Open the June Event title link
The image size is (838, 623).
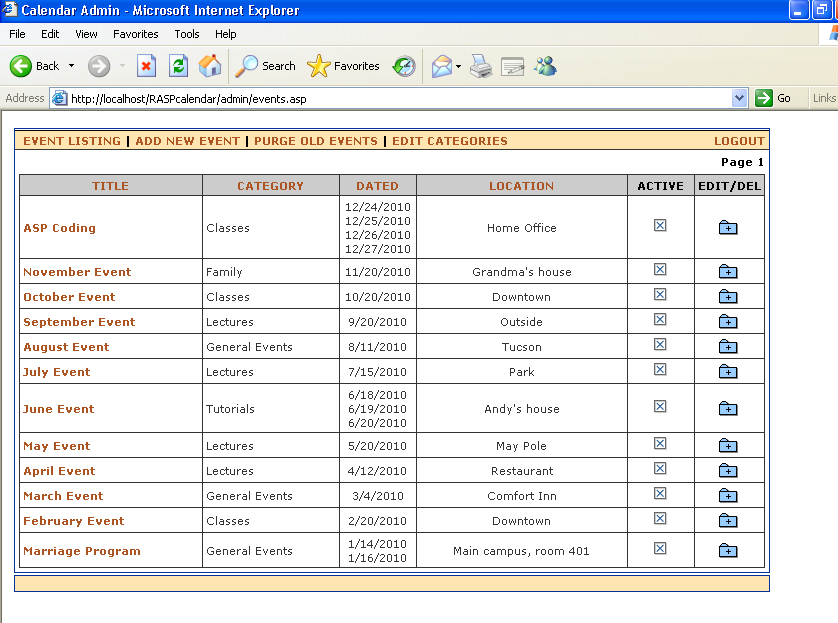(59, 409)
